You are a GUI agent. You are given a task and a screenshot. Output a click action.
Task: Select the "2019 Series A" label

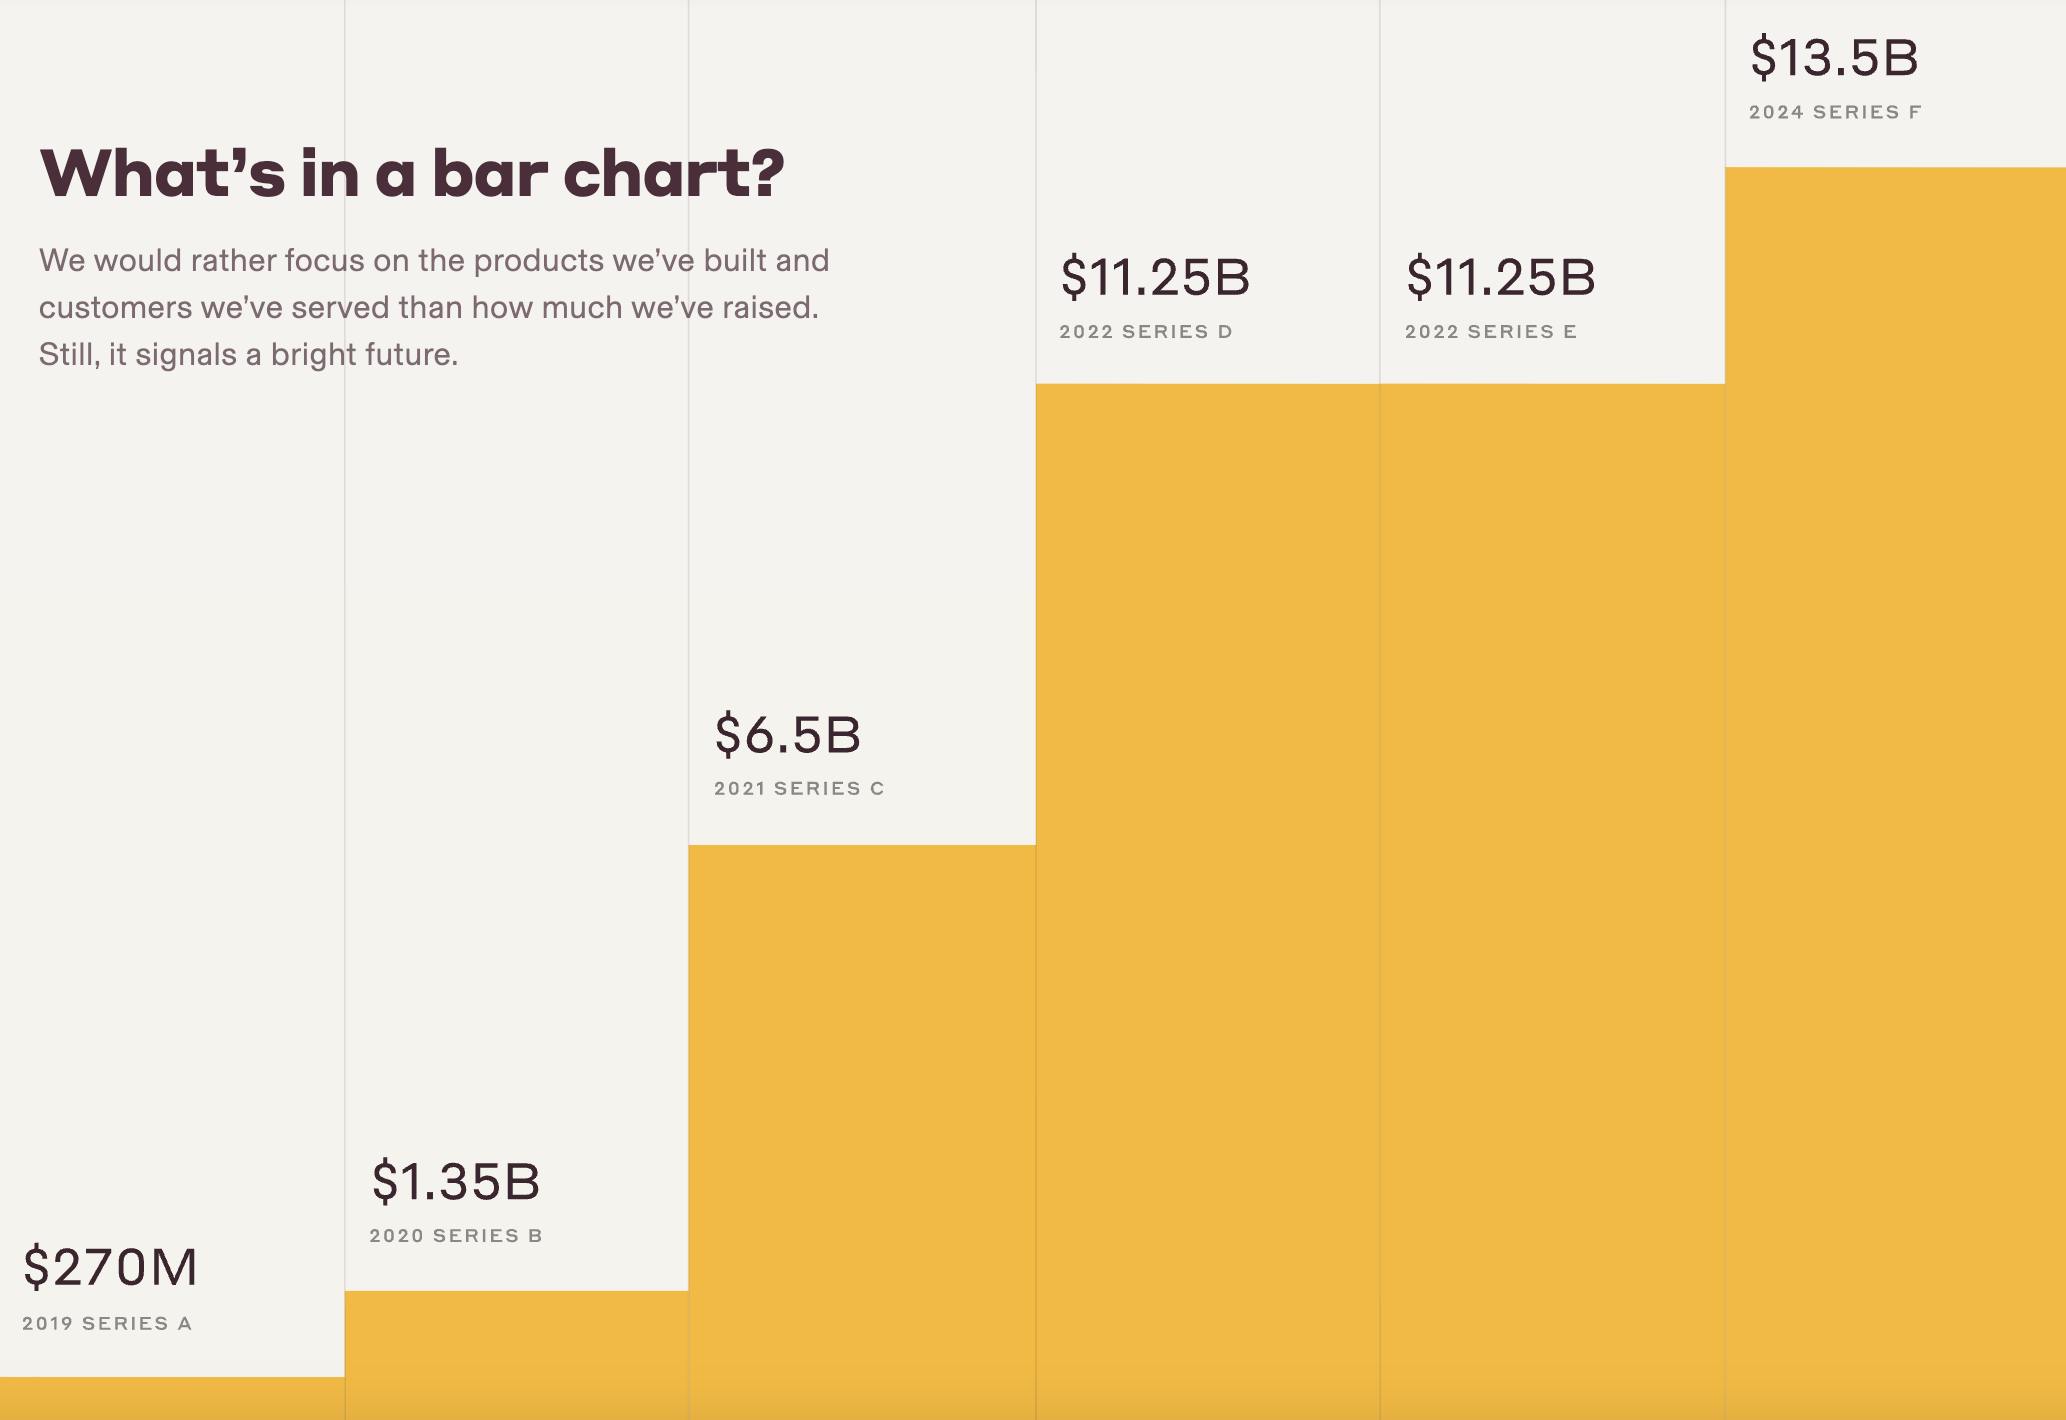pyautogui.click(x=107, y=1323)
